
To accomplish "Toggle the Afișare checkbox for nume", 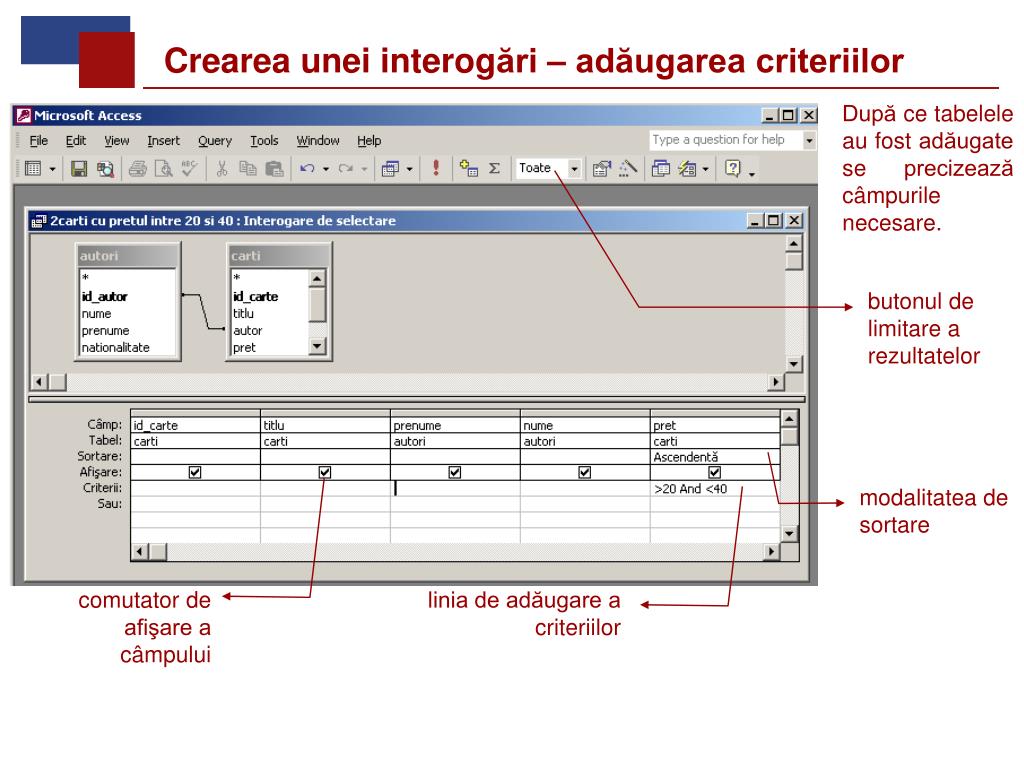I will pyautogui.click(x=584, y=472).
